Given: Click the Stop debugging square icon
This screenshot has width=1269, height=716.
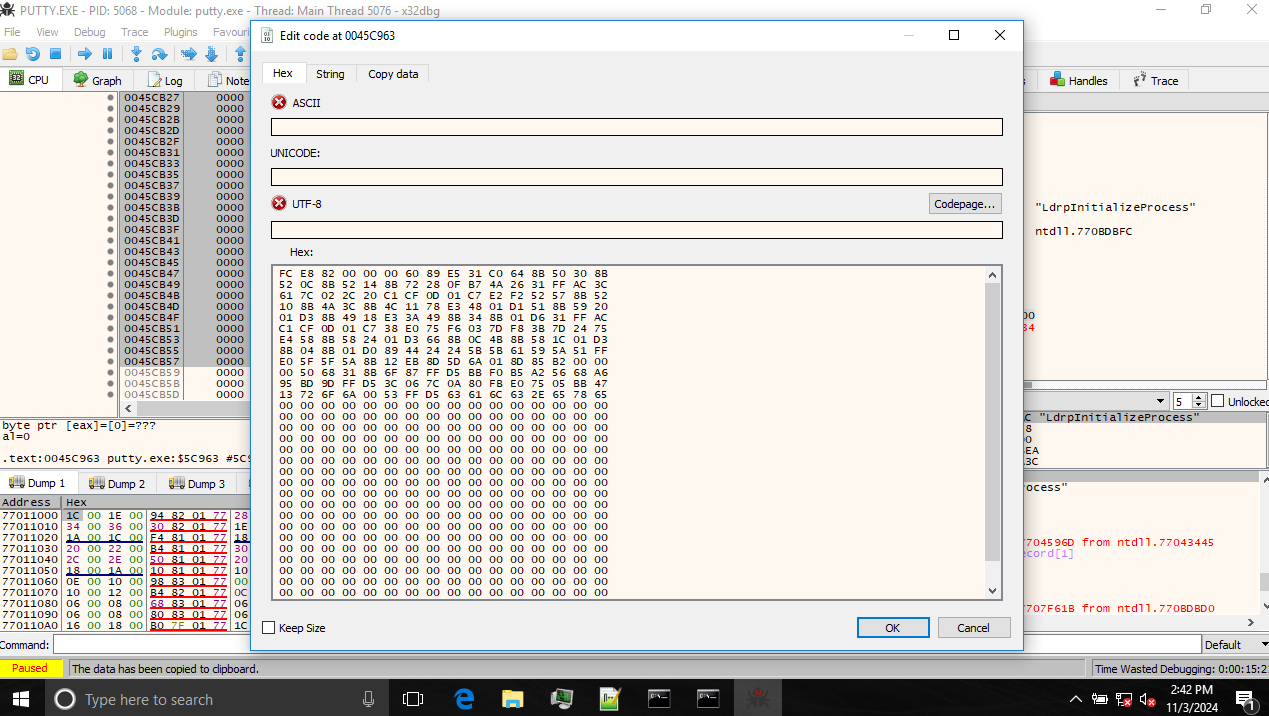Looking at the screenshot, I should click(x=56, y=54).
